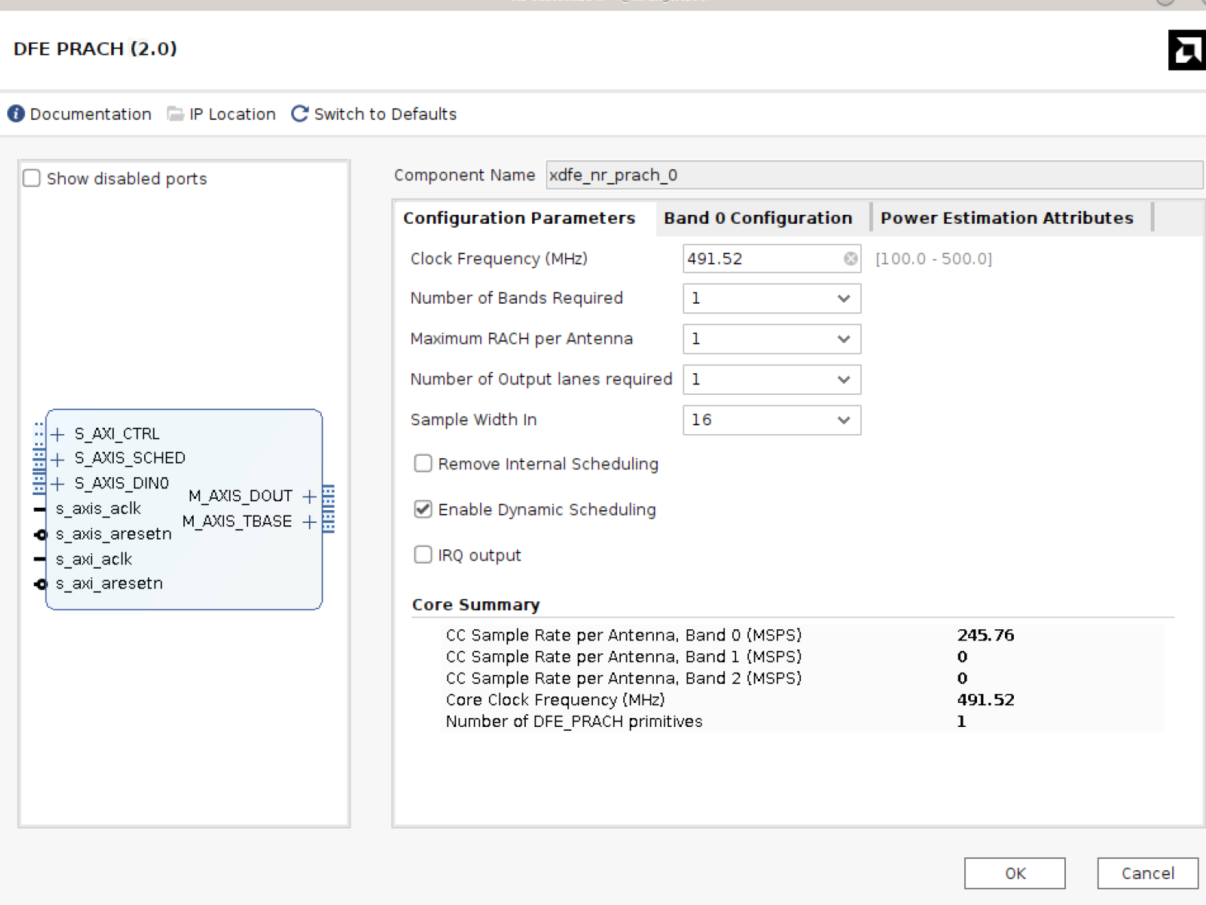1206x905 pixels.
Task: Click the IP Location folder icon
Action: coord(176,114)
